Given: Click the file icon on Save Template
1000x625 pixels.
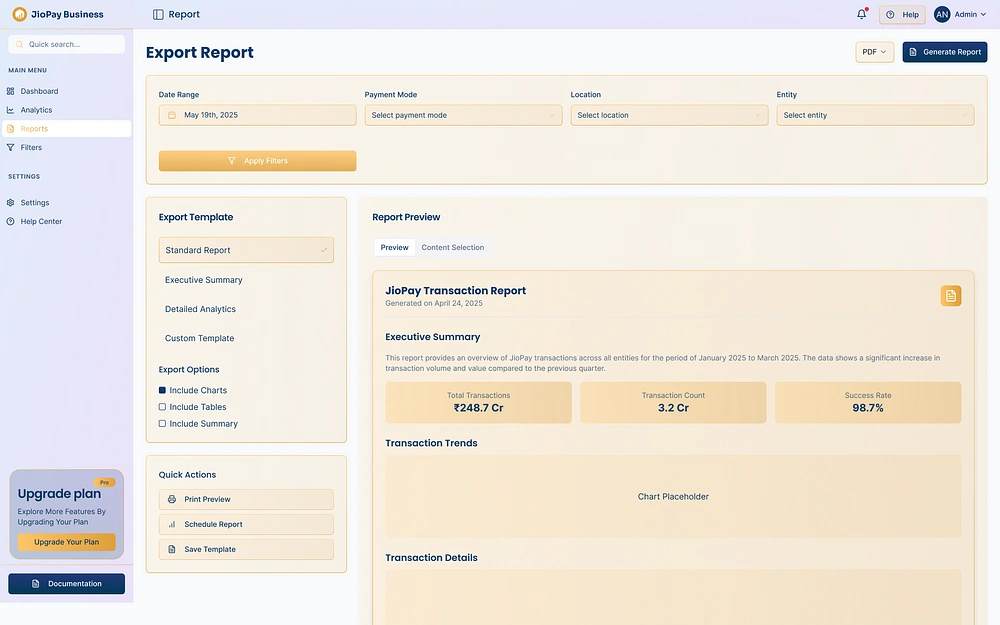Looking at the screenshot, I should click(x=172, y=549).
